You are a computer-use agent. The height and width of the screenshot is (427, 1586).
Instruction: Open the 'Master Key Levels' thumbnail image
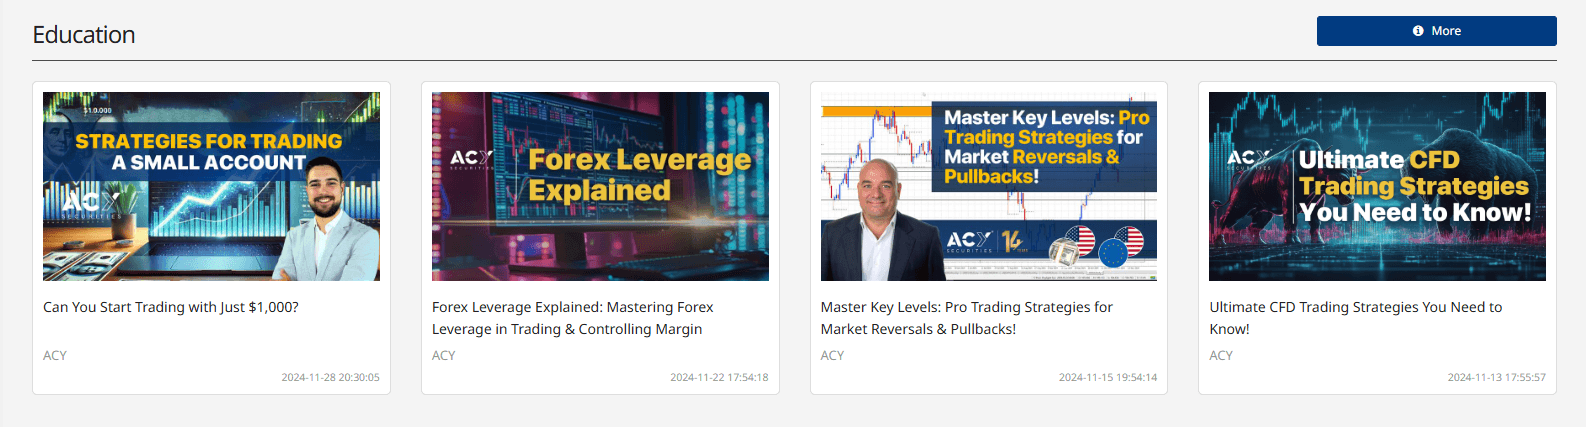989,186
